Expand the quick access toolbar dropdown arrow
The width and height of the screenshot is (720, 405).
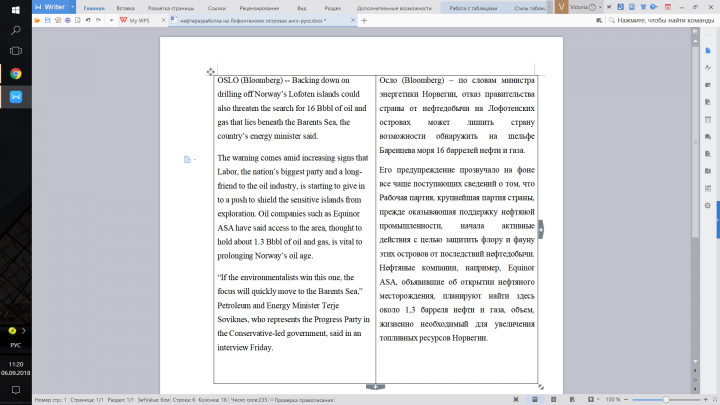[x=111, y=21]
